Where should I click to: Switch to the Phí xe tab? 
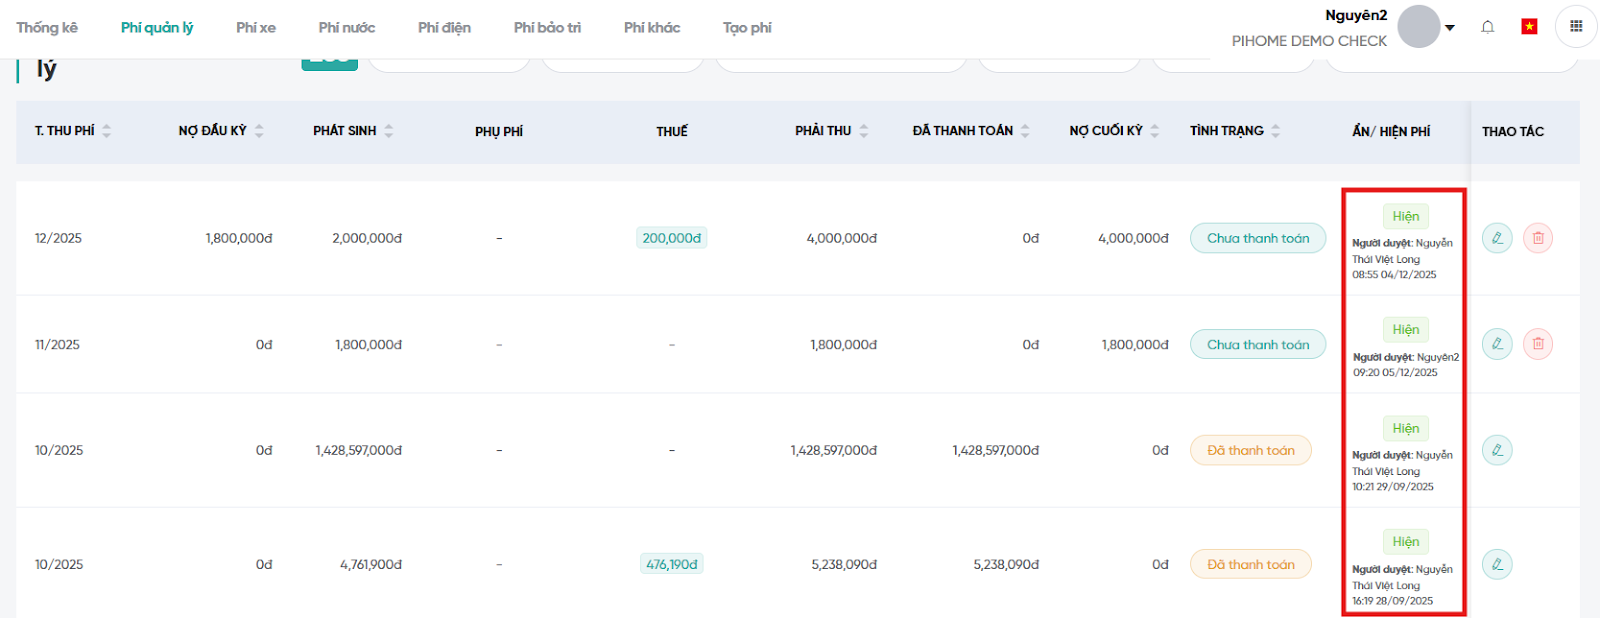[256, 28]
